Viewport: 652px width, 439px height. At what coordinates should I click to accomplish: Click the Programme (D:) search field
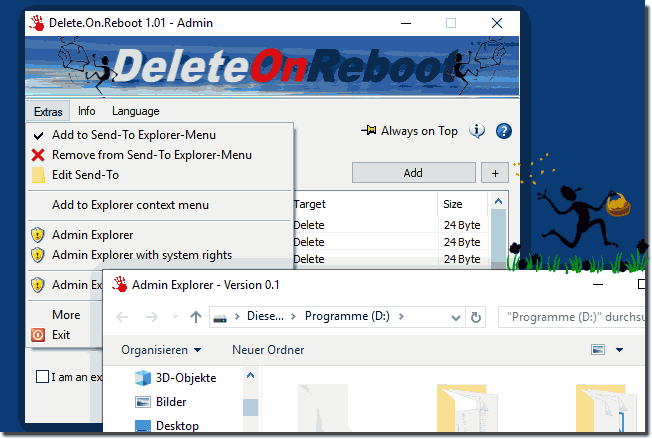[573, 317]
